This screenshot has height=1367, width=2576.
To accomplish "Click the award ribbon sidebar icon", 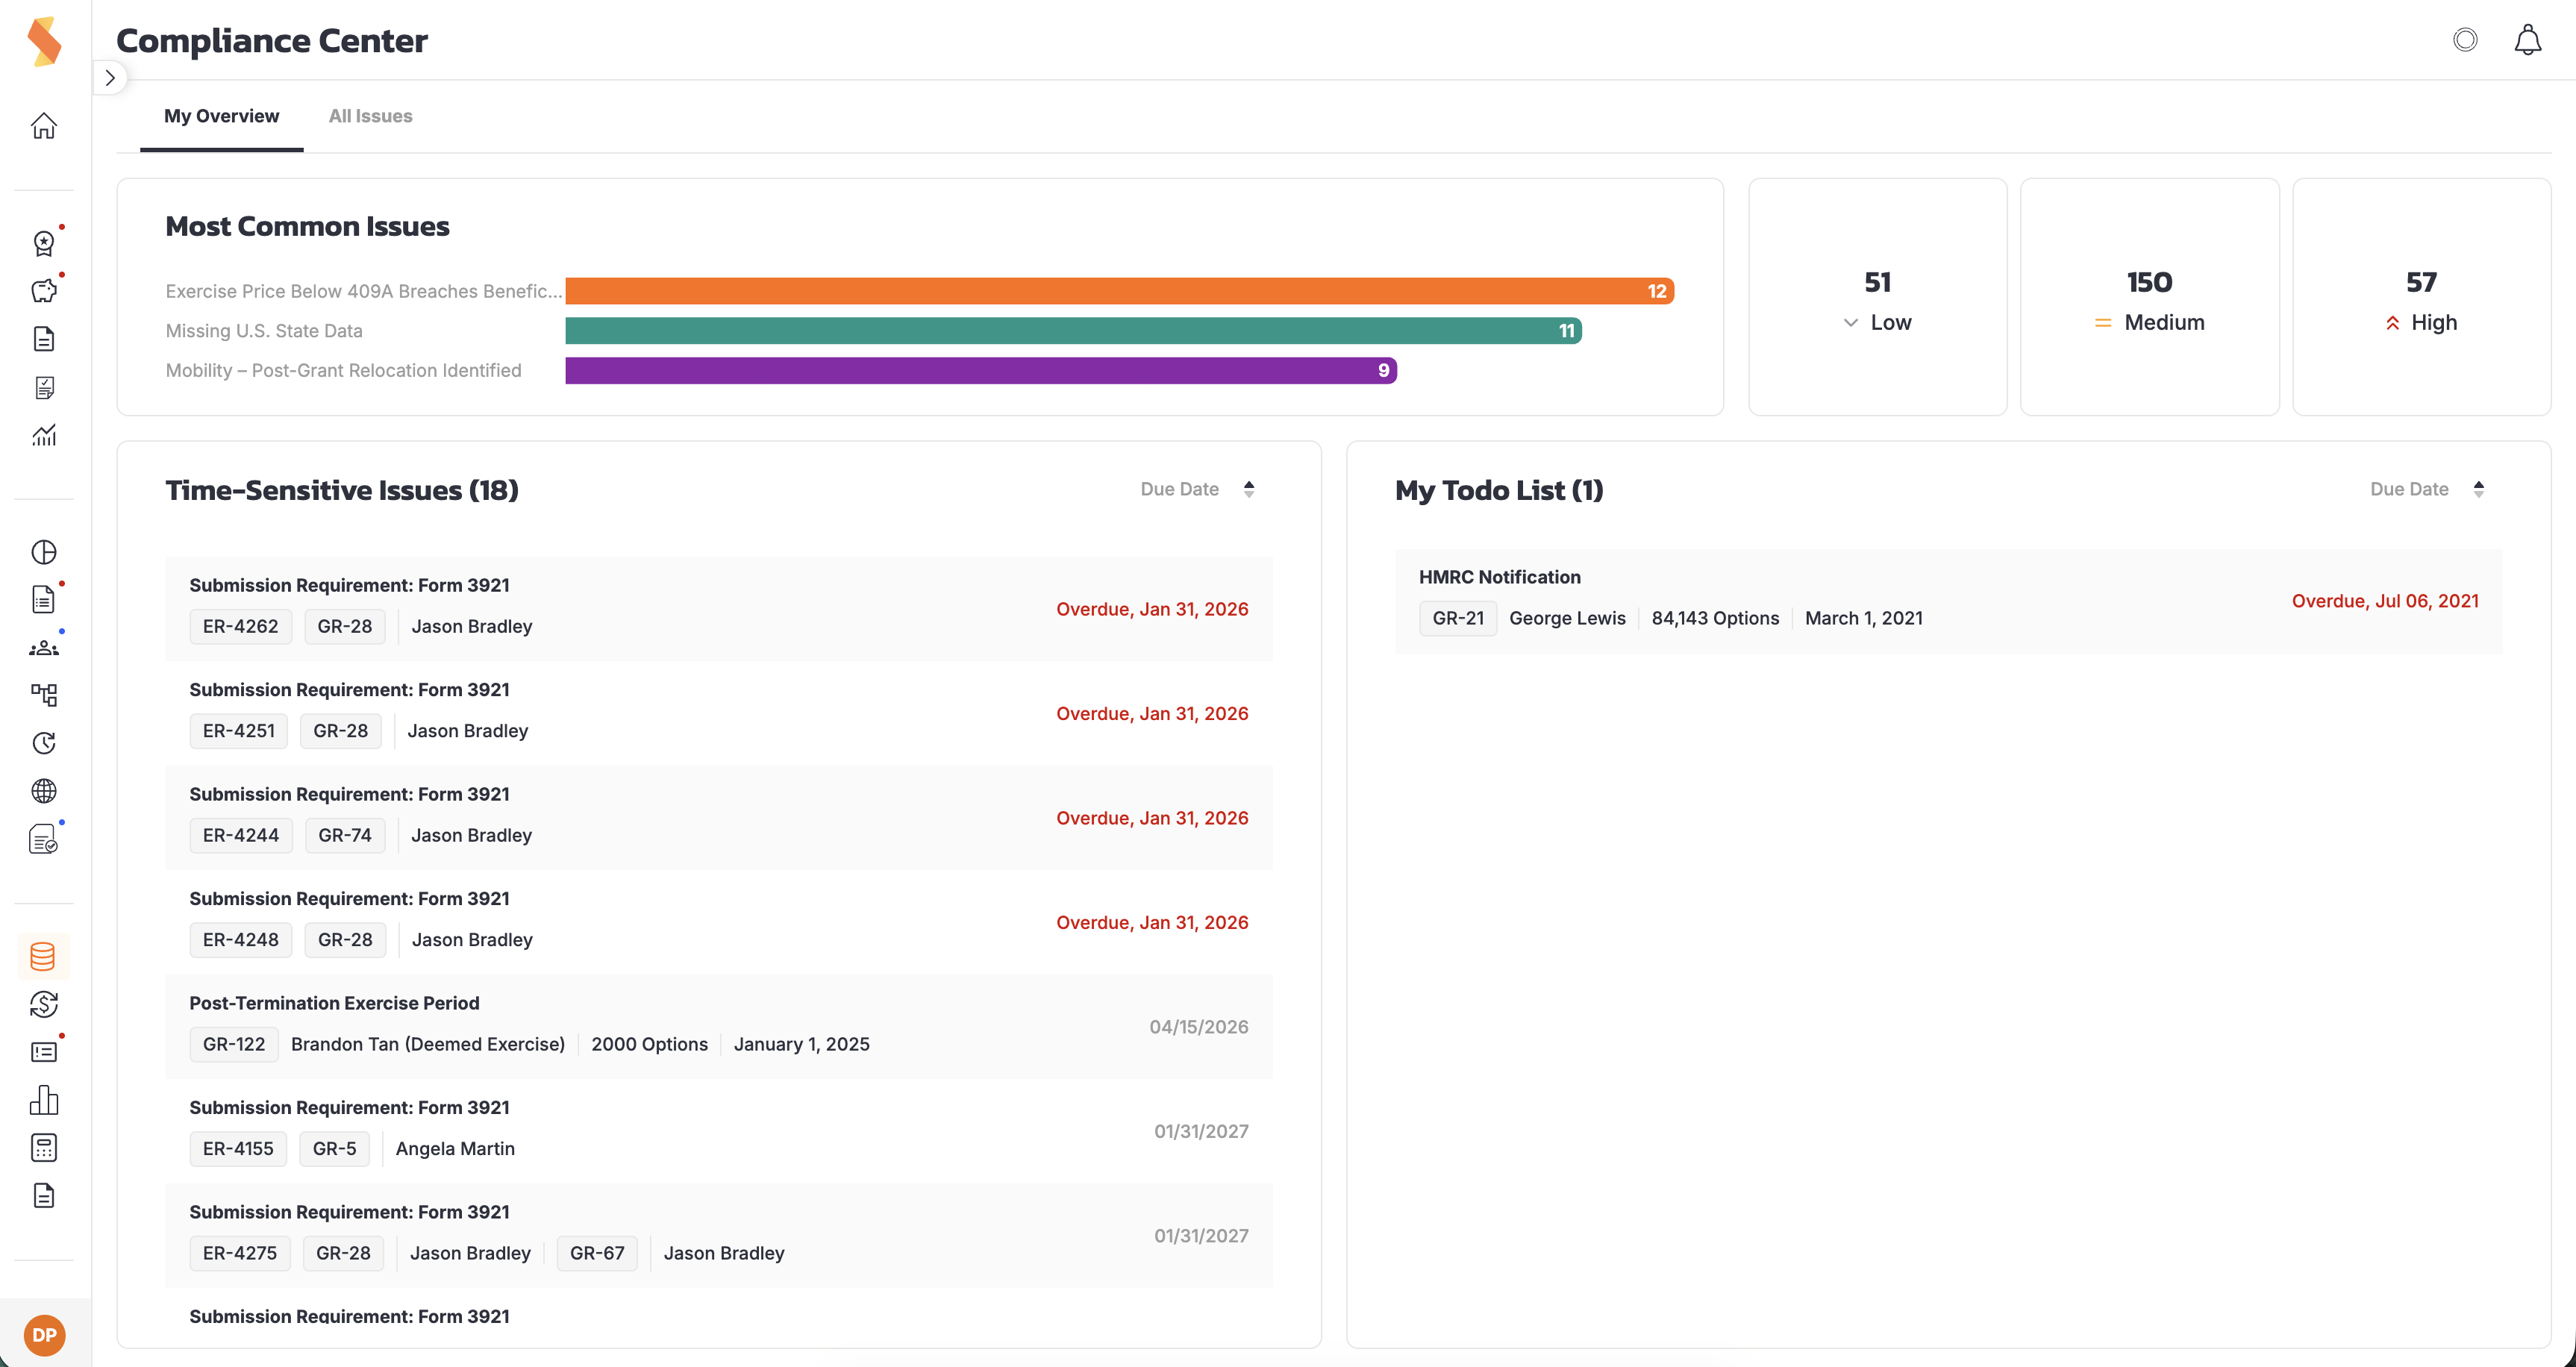I will (44, 243).
